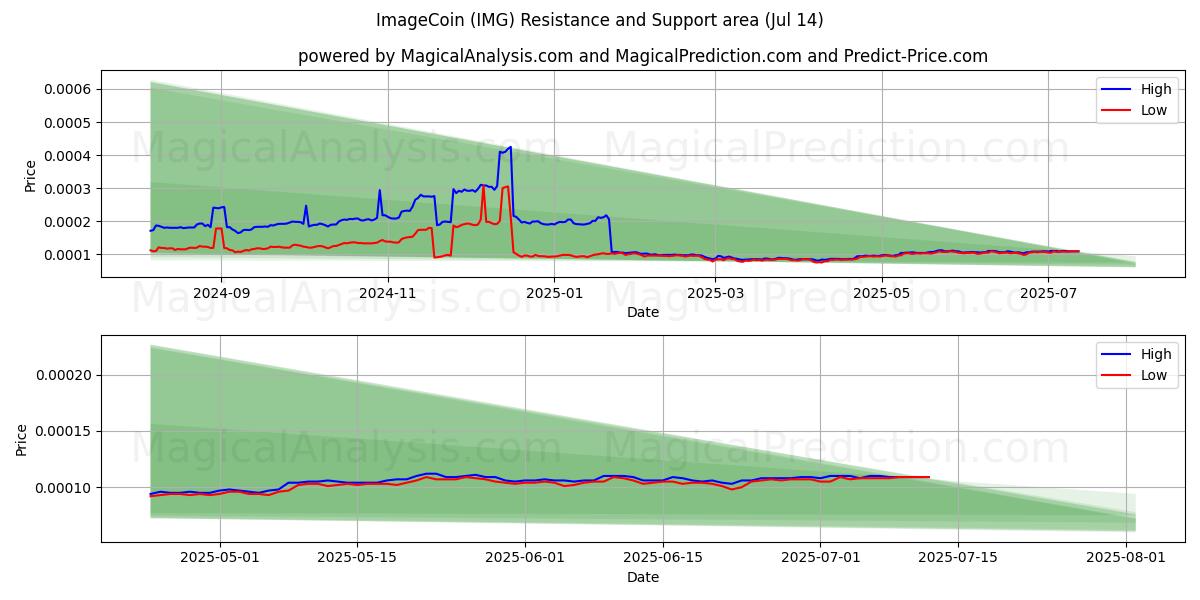Click the '0.0002' y-axis tick label

(x=67, y=222)
